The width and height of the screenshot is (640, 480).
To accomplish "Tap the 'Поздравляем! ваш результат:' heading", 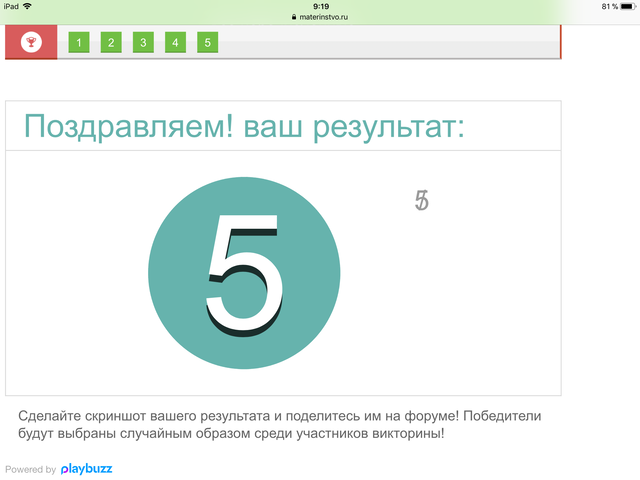I will (244, 127).
